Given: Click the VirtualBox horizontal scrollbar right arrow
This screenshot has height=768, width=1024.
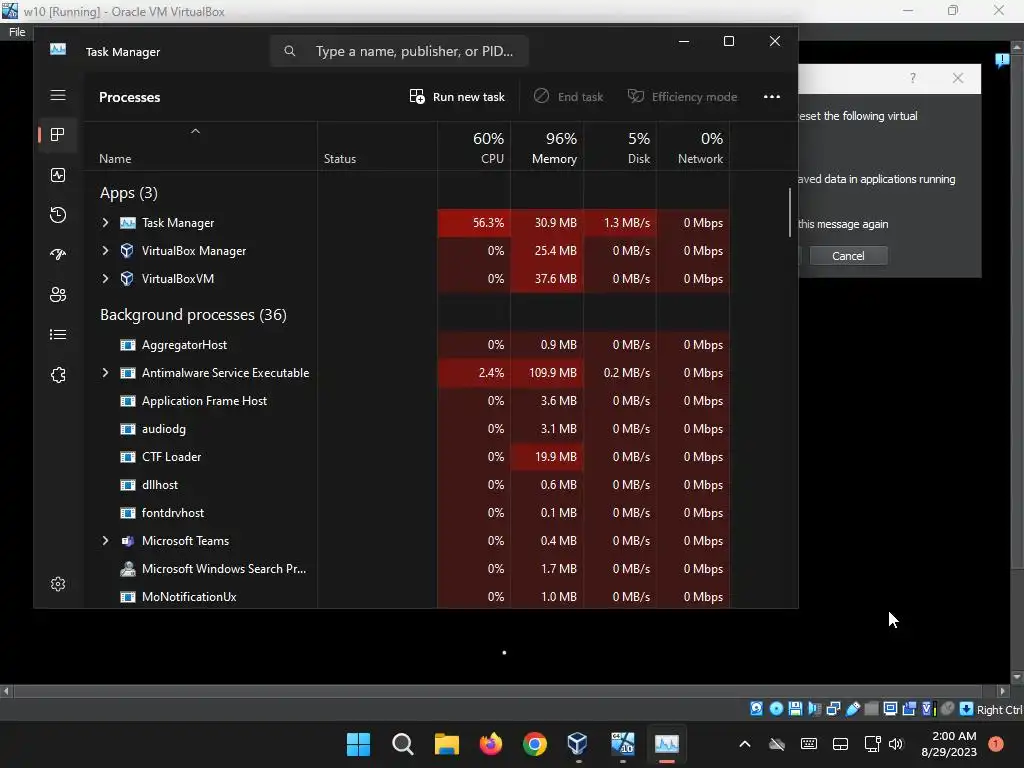Looking at the screenshot, I should [x=1002, y=690].
